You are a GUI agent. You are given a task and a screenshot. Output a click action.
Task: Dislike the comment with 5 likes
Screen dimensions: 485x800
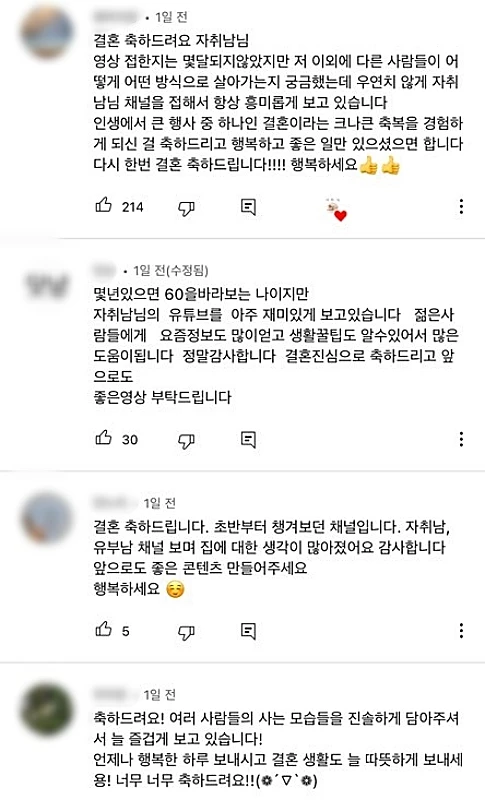[x=186, y=632]
